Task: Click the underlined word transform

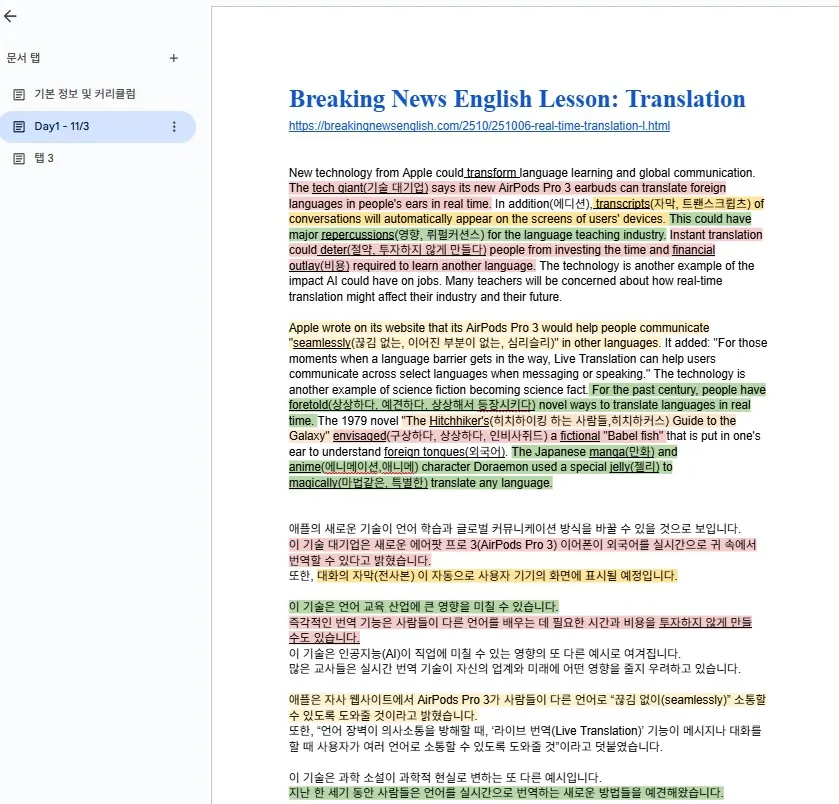Action: [491, 173]
